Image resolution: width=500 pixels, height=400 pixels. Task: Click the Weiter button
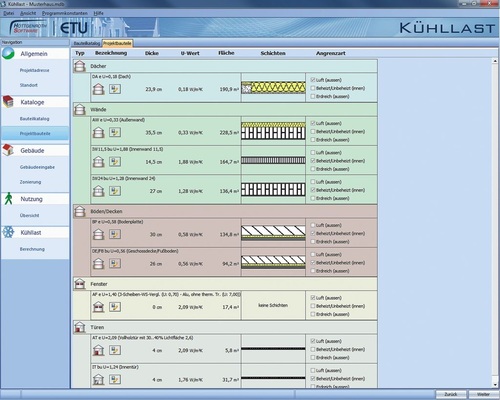(x=483, y=394)
